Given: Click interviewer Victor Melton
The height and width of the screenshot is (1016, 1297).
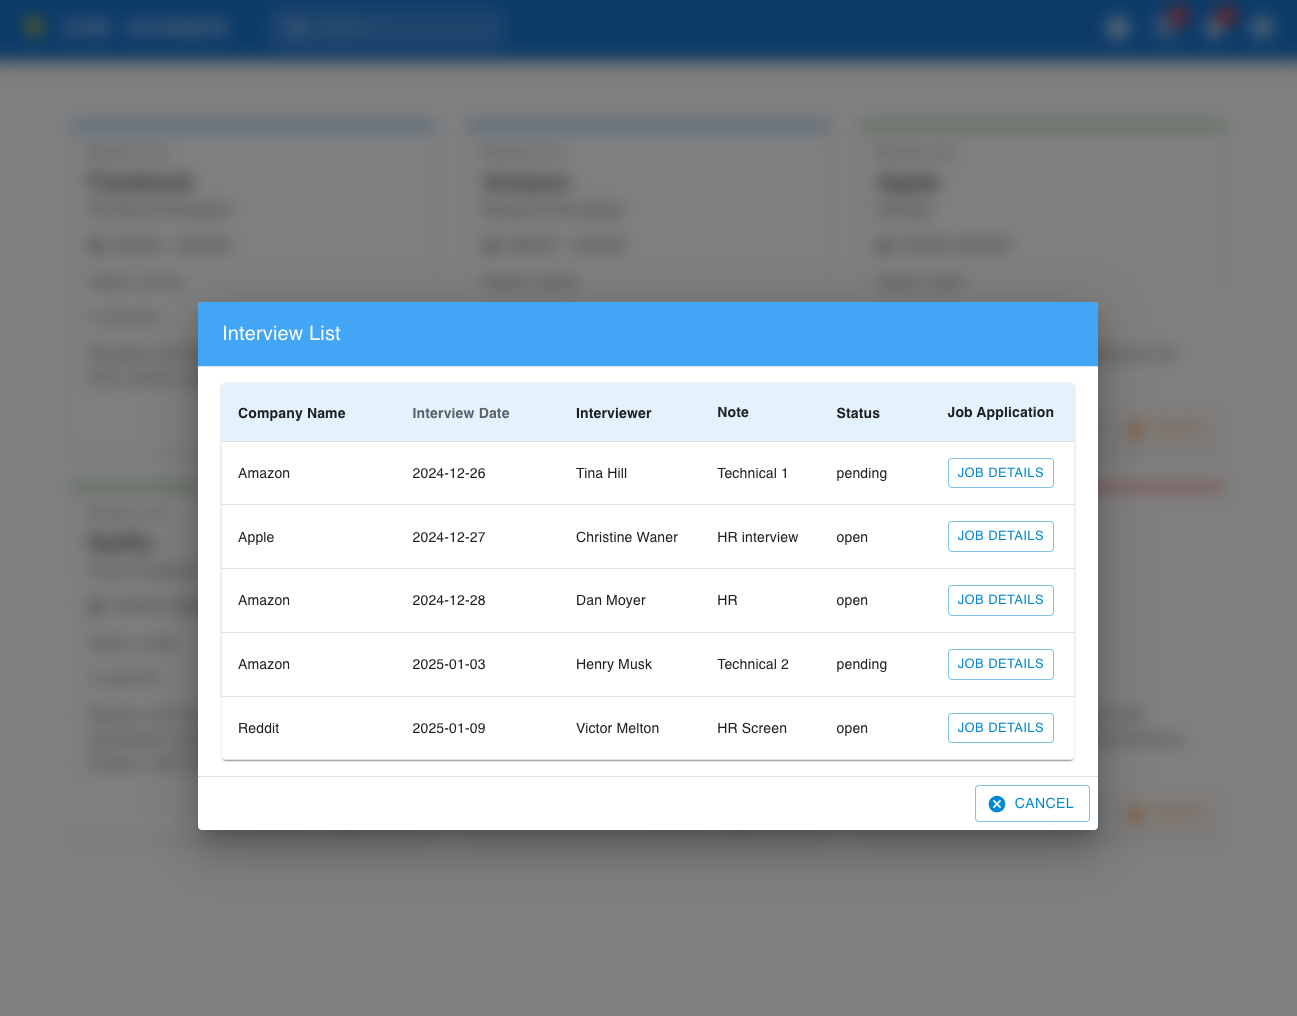Looking at the screenshot, I should pyautogui.click(x=617, y=728).
